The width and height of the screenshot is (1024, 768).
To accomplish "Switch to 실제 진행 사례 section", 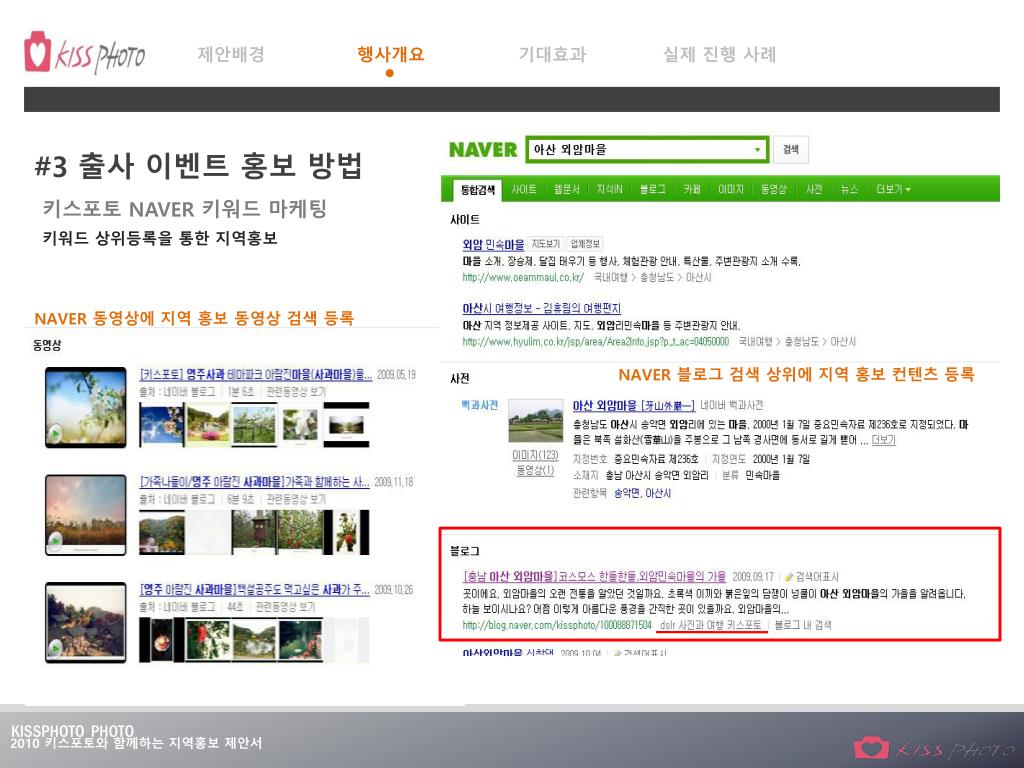I will click(x=720, y=54).
